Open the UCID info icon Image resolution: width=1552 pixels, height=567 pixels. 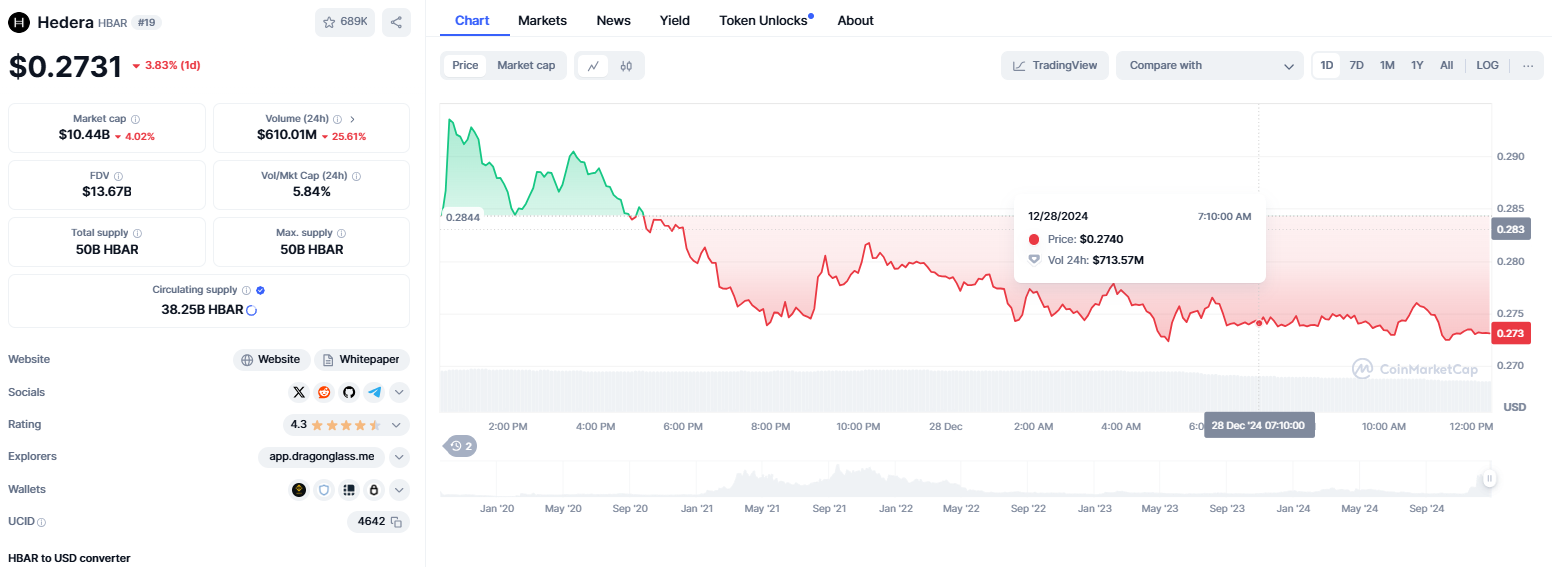pos(42,522)
